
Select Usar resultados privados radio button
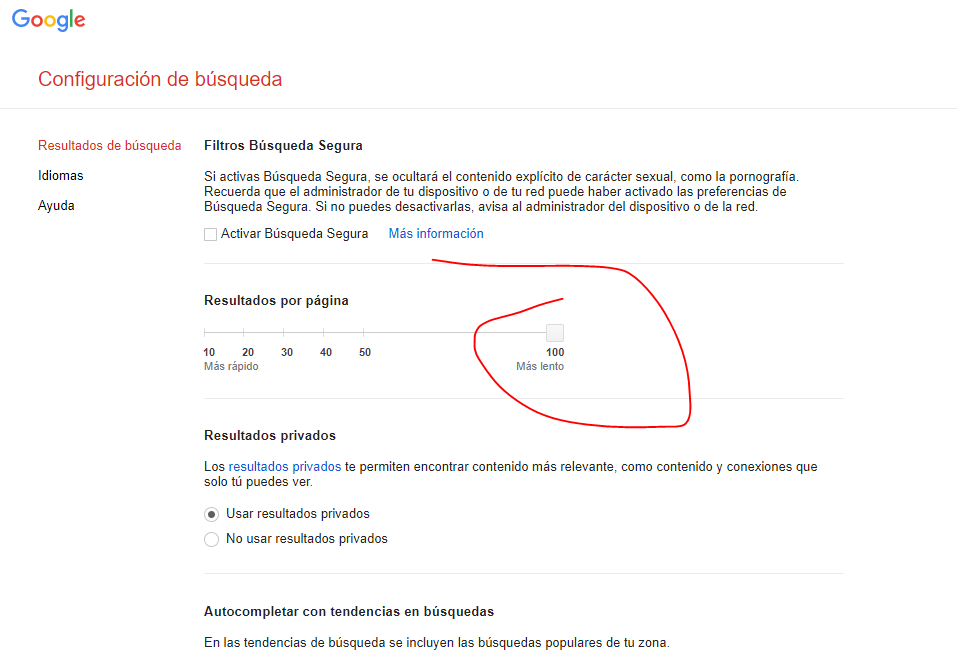pyautogui.click(x=211, y=515)
